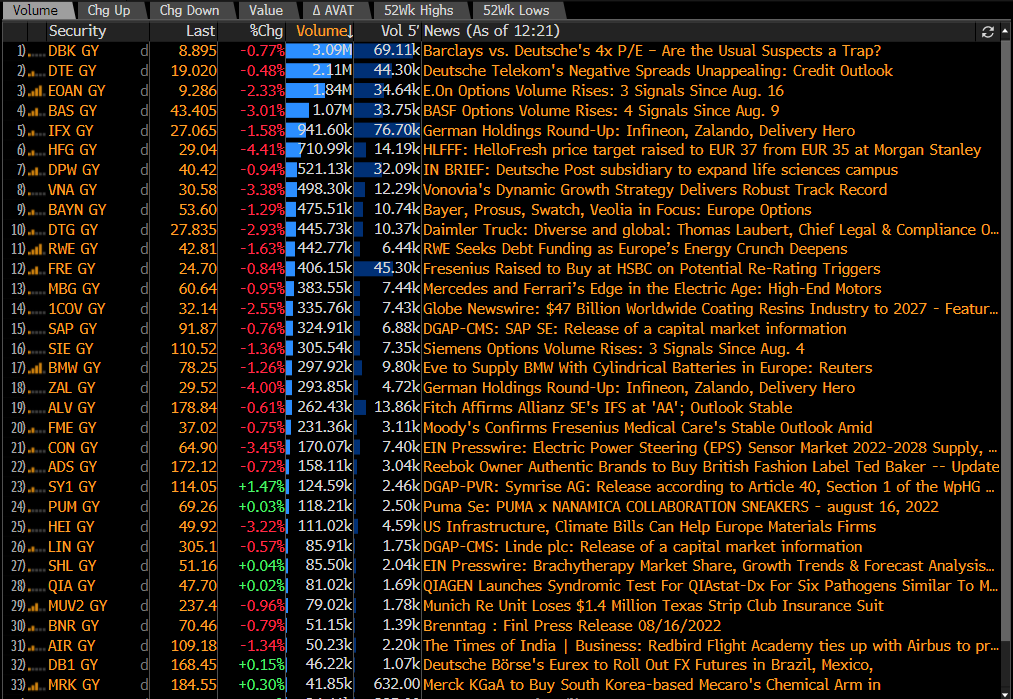This screenshot has height=699, width=1013.
Task: Click the +0.15% change for DB1 GY
Action: pyautogui.click(x=262, y=665)
